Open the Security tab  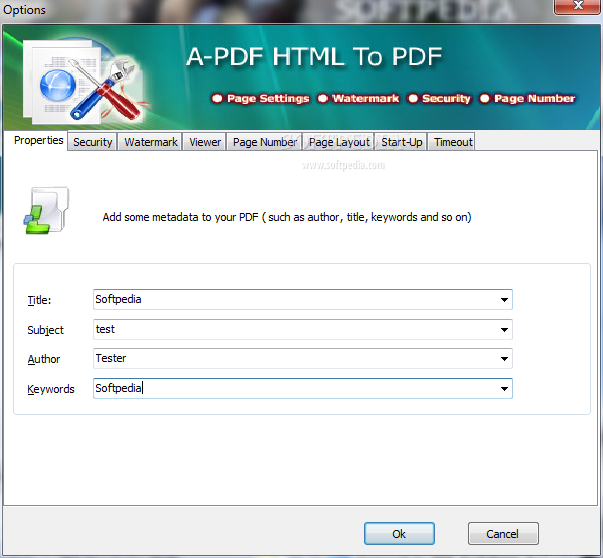tap(92, 142)
